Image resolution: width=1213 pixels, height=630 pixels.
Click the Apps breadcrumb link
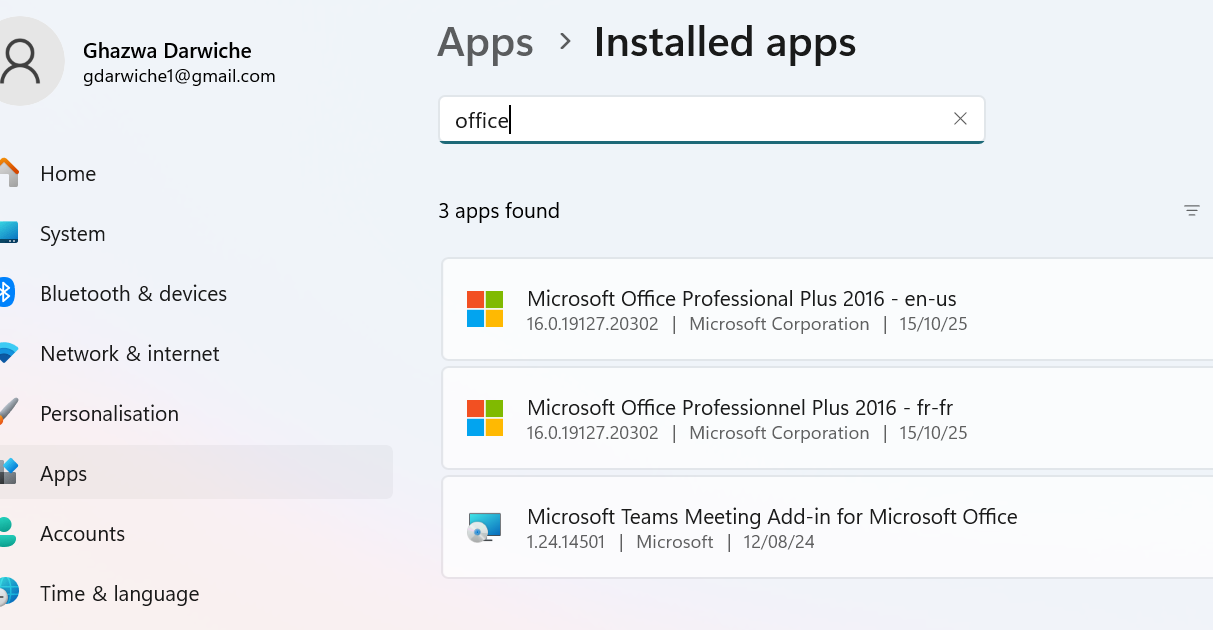pos(485,43)
